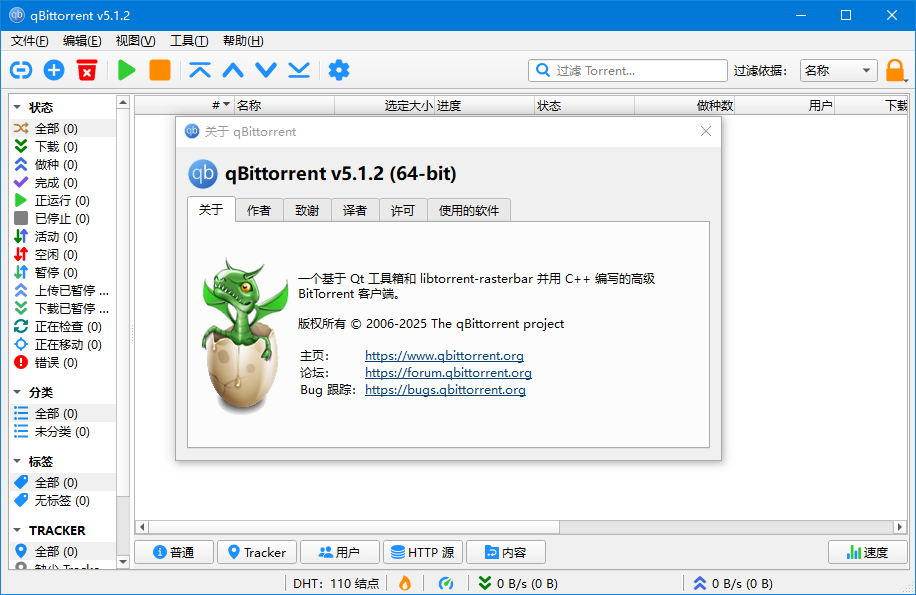Filter by 活动 (0) status
The width and height of the screenshot is (916, 595).
click(x=63, y=236)
